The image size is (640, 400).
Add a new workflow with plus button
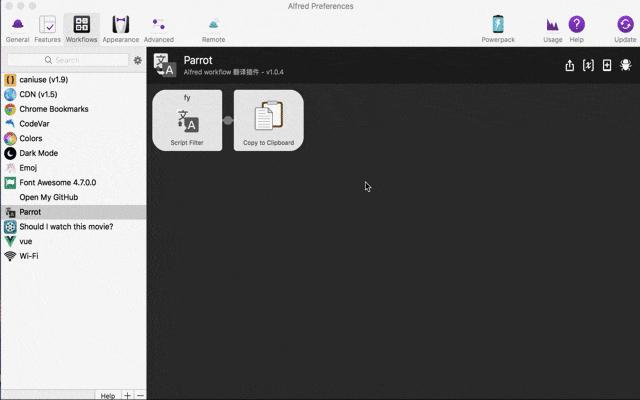(127, 396)
